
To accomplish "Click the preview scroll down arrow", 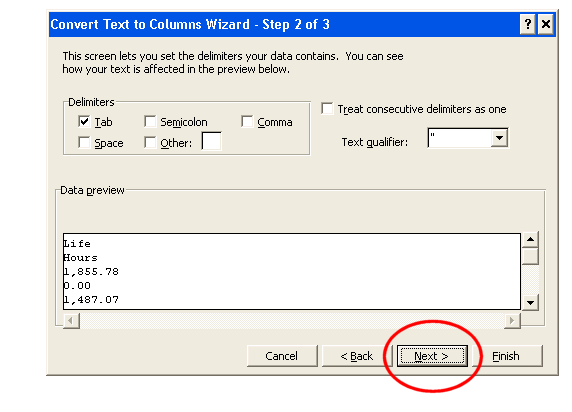I will click(530, 303).
